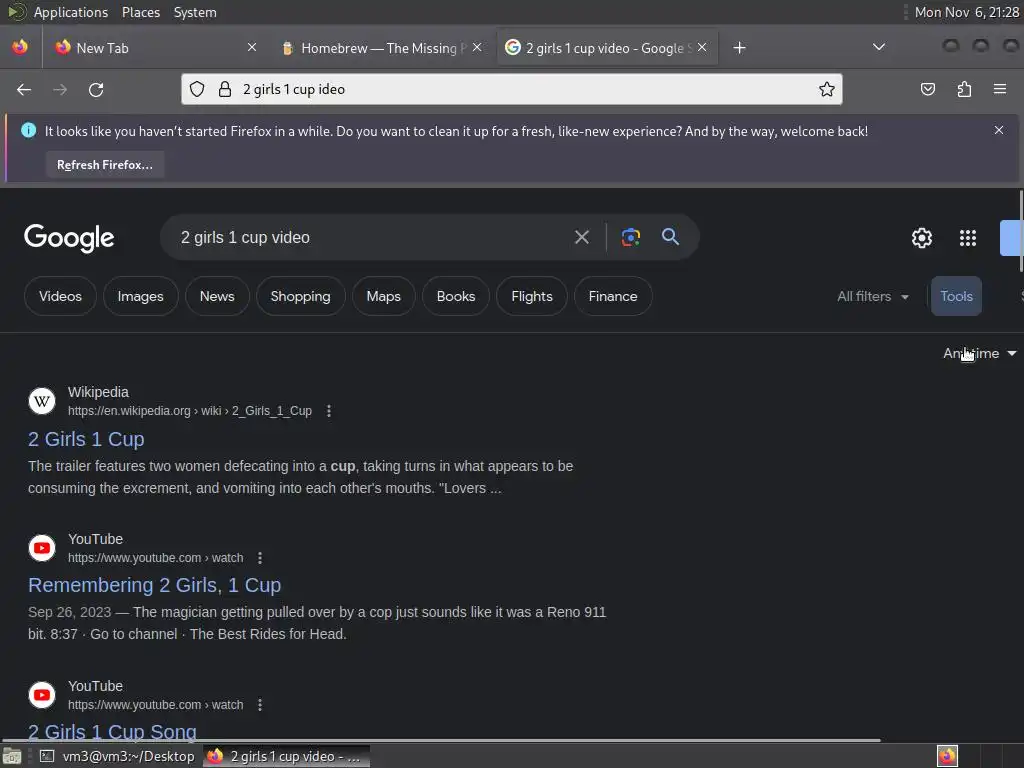
Task: Open the 2 Girls 1 Cup Wikipedia link
Action: click(x=86, y=439)
